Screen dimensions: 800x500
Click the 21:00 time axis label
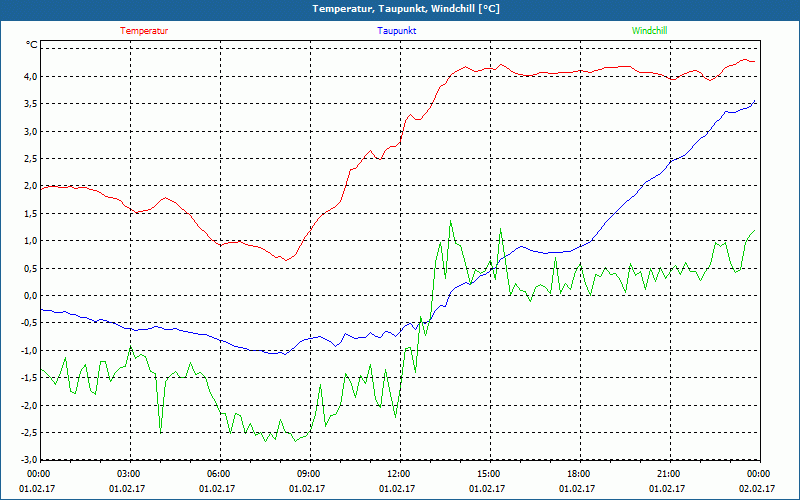tap(670, 474)
